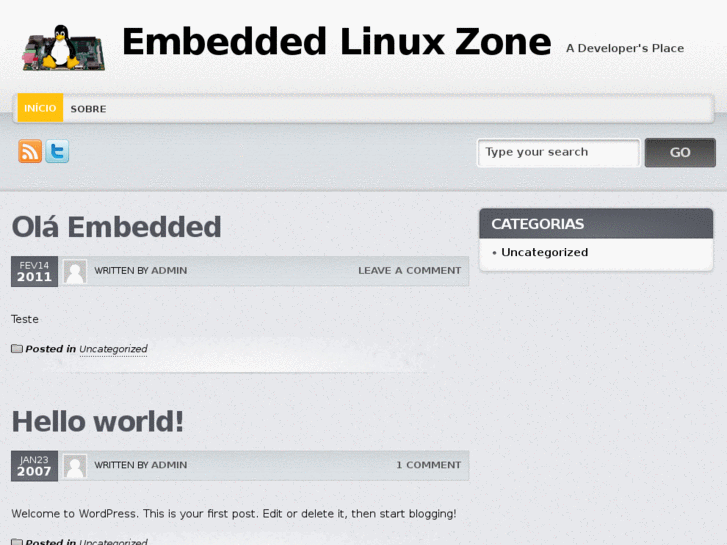
Task: Click the Categorias widget header
Action: (596, 224)
